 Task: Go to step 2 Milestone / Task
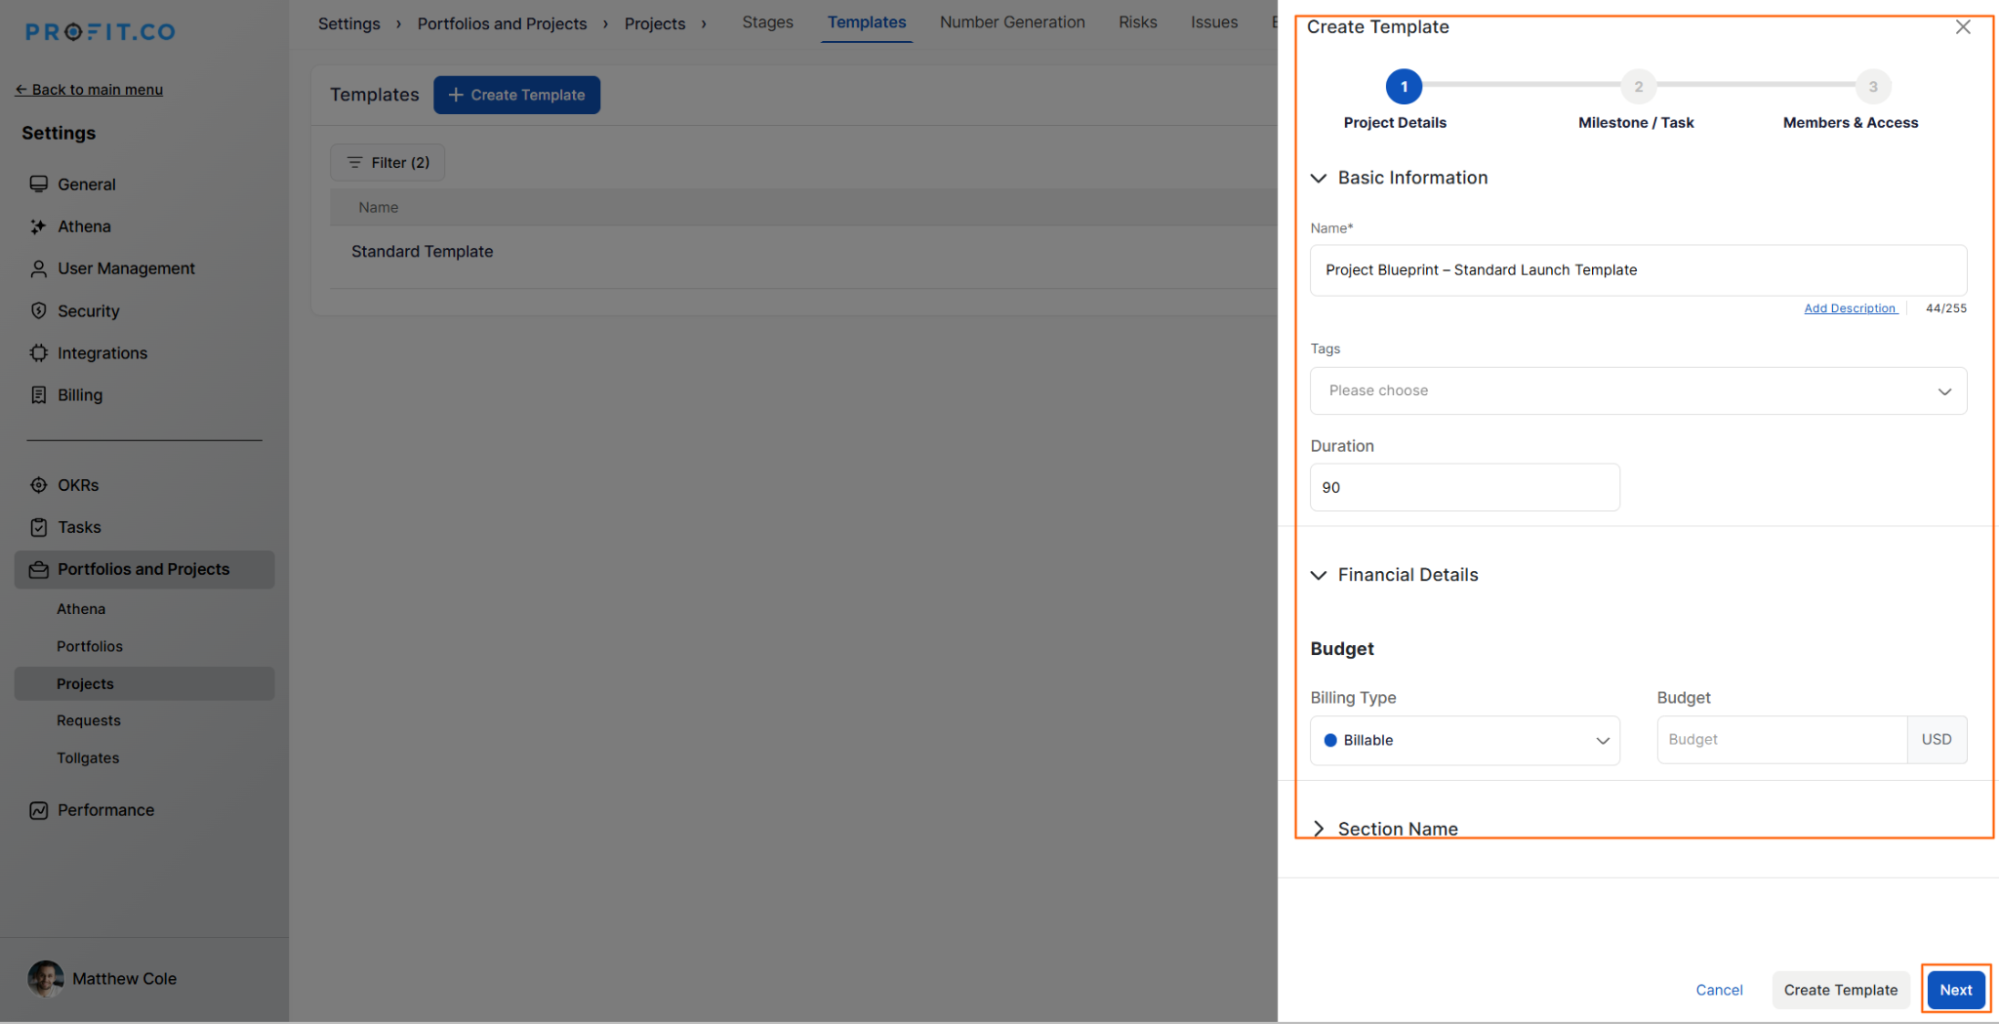pos(1637,87)
